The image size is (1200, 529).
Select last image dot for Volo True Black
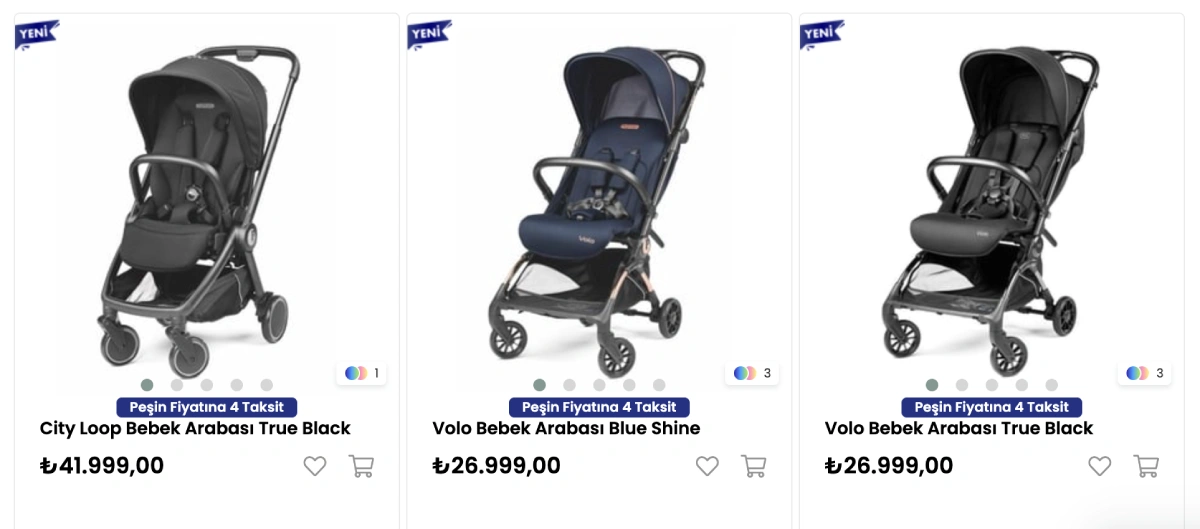click(1051, 385)
